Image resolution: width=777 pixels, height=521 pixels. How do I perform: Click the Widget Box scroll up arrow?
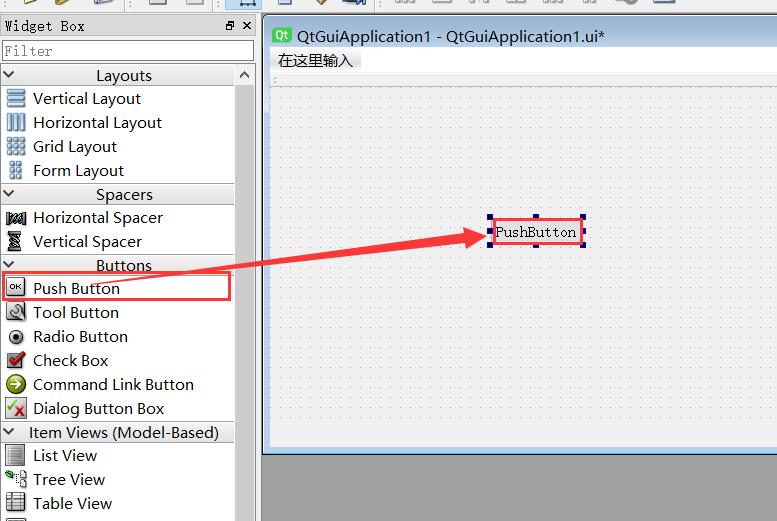(x=246, y=75)
